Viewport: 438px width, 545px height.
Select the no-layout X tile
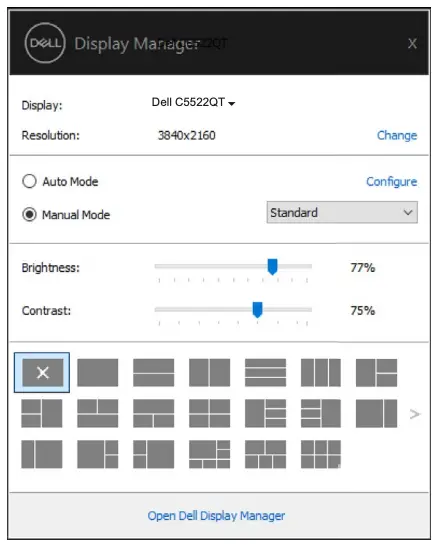(42, 373)
